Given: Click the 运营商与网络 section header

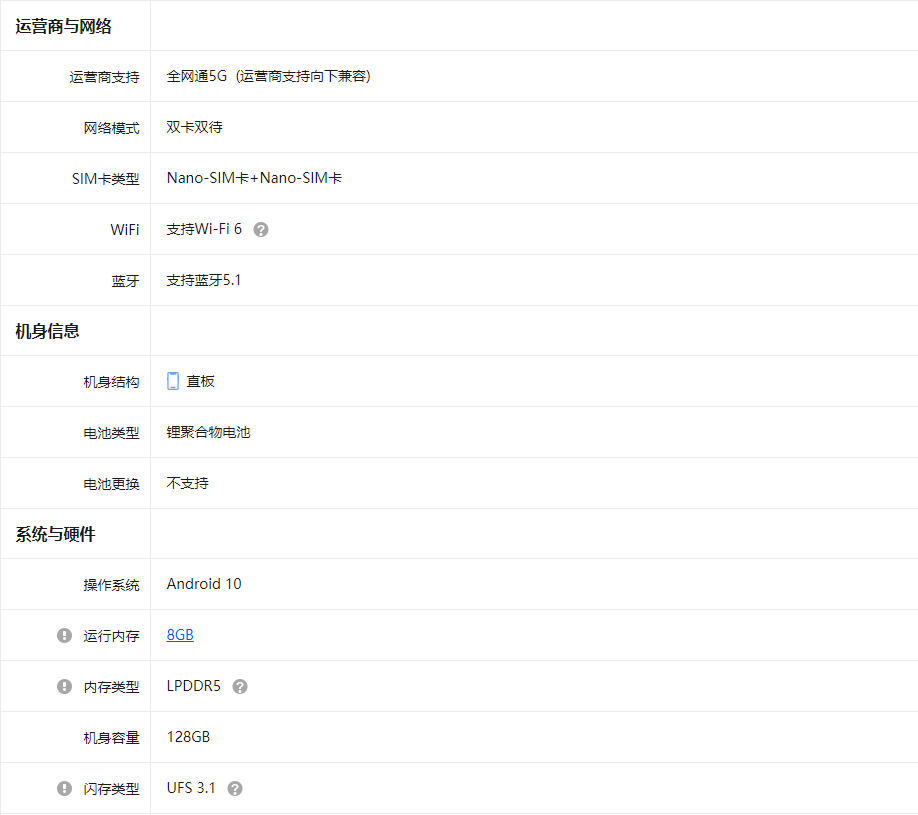Looking at the screenshot, I should (x=63, y=27).
